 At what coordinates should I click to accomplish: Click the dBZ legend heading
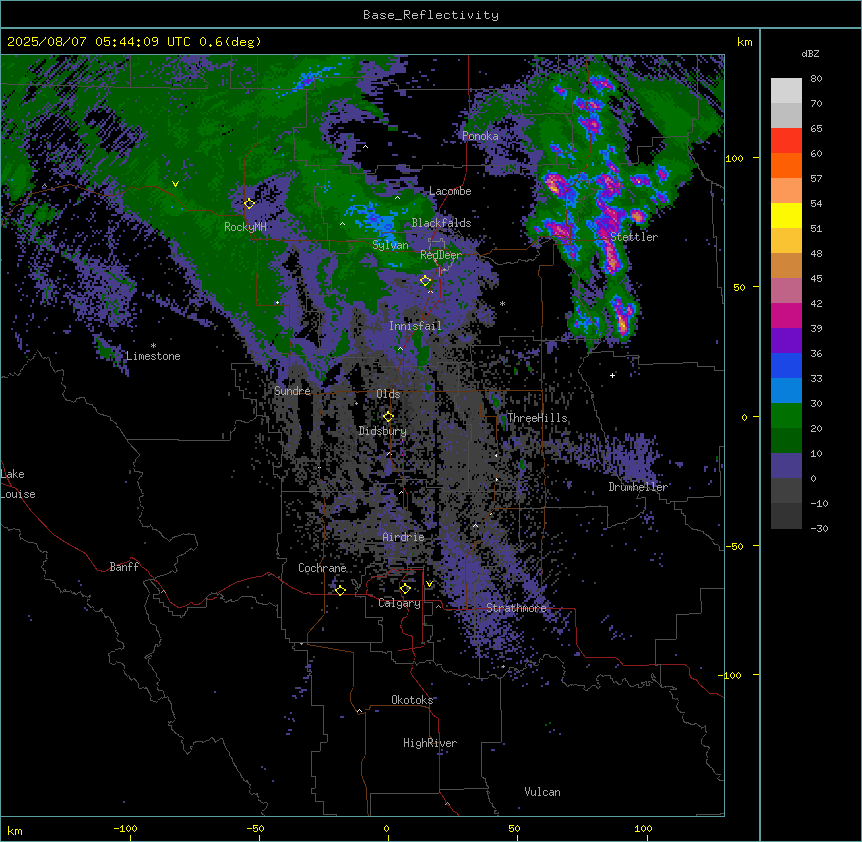click(x=810, y=54)
